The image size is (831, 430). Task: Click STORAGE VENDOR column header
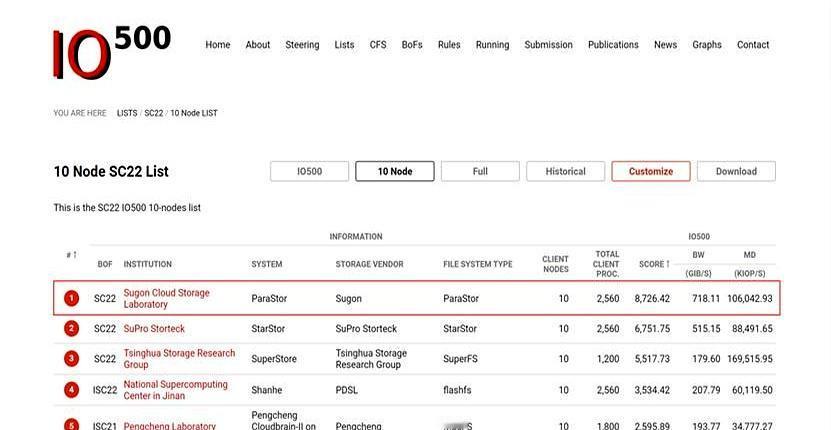(369, 264)
